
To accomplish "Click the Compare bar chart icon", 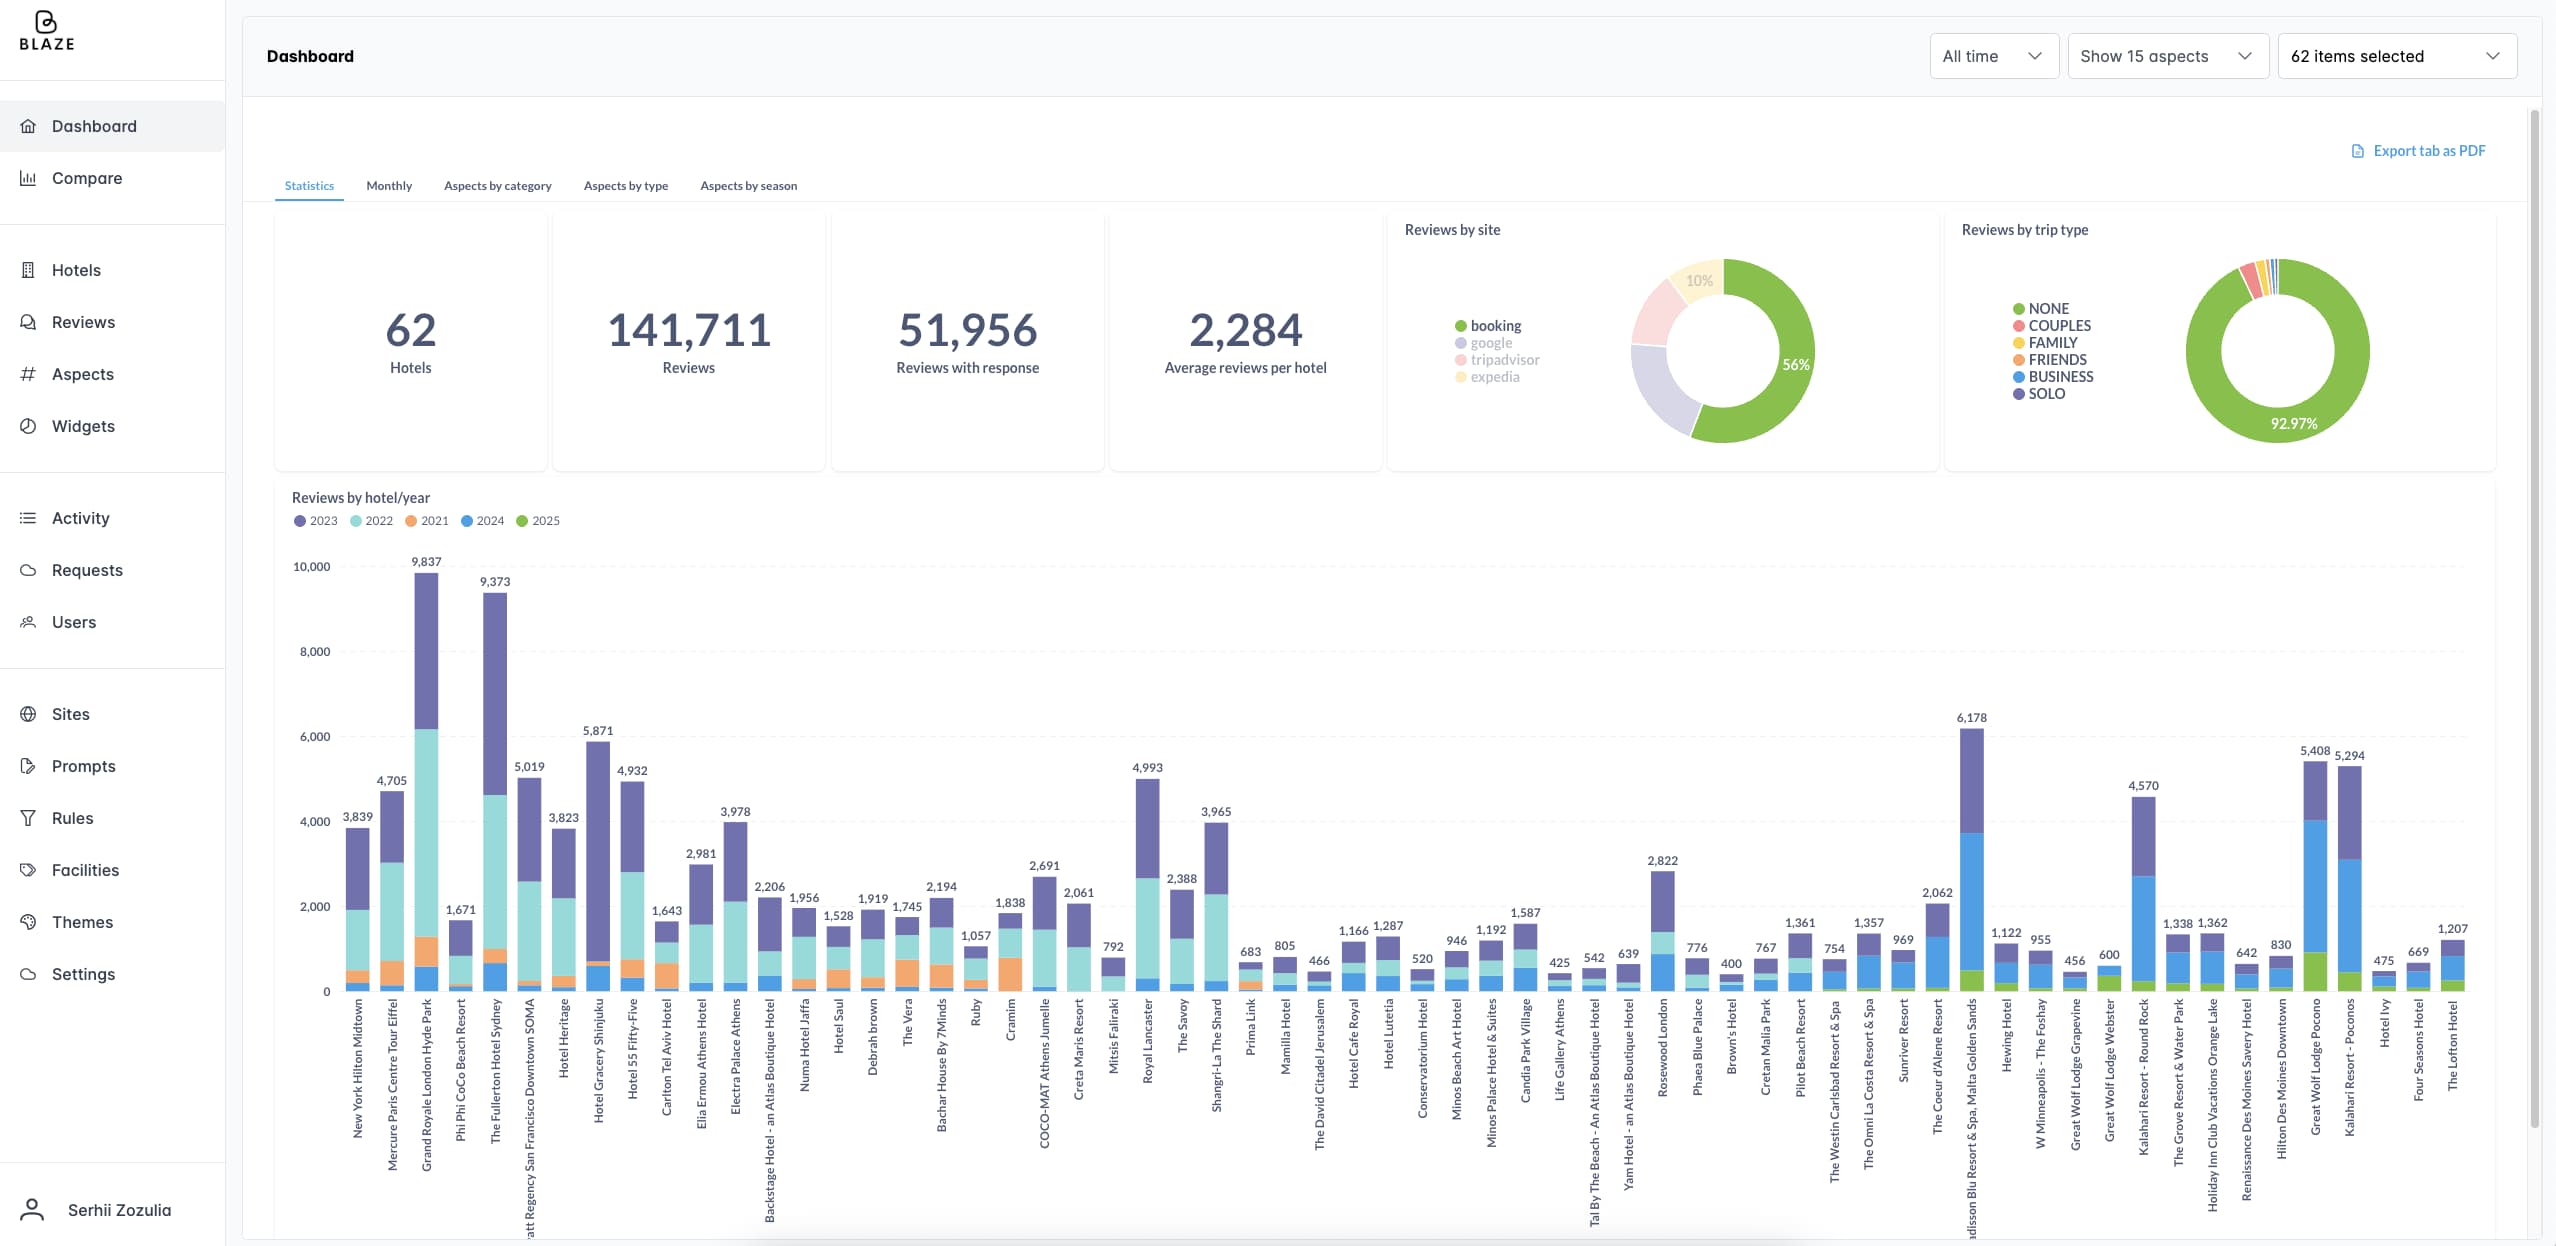I will 28,178.
